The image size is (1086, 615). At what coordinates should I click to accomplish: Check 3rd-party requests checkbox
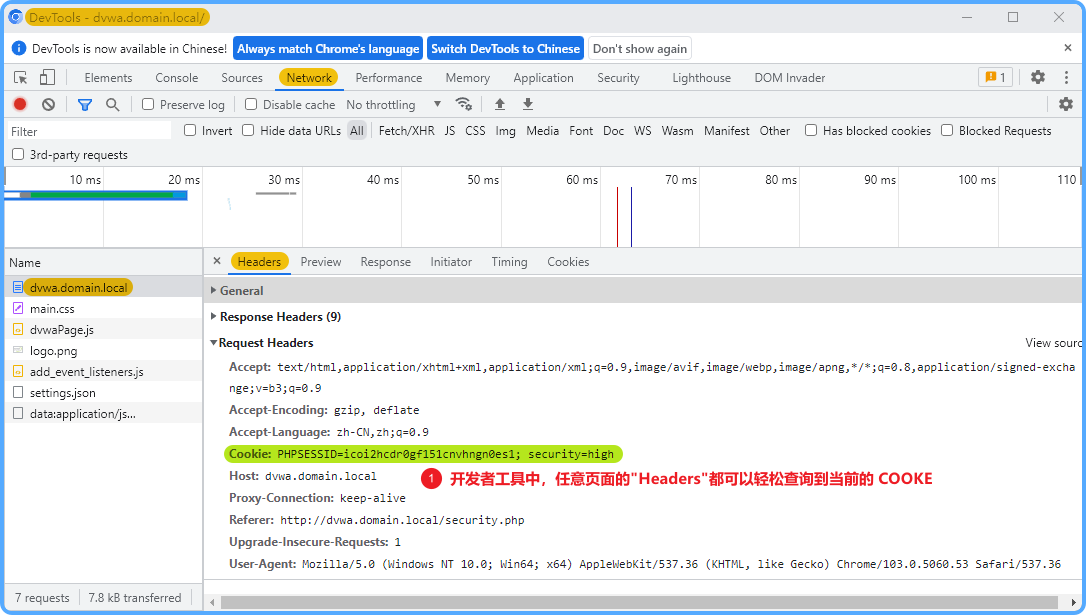[x=18, y=154]
